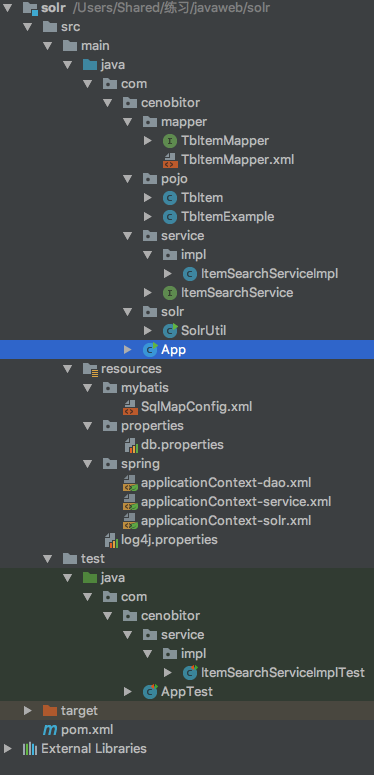374x775 pixels.
Task: Select db.properties file name
Action: pos(182,444)
